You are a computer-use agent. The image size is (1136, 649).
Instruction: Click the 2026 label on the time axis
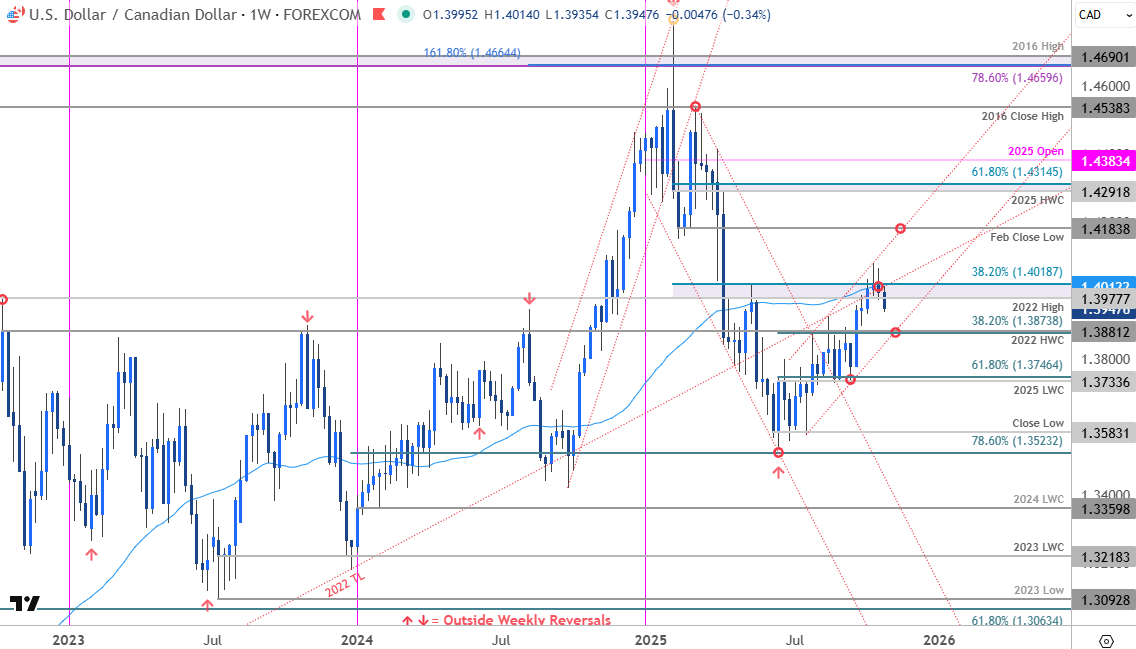[x=938, y=639]
